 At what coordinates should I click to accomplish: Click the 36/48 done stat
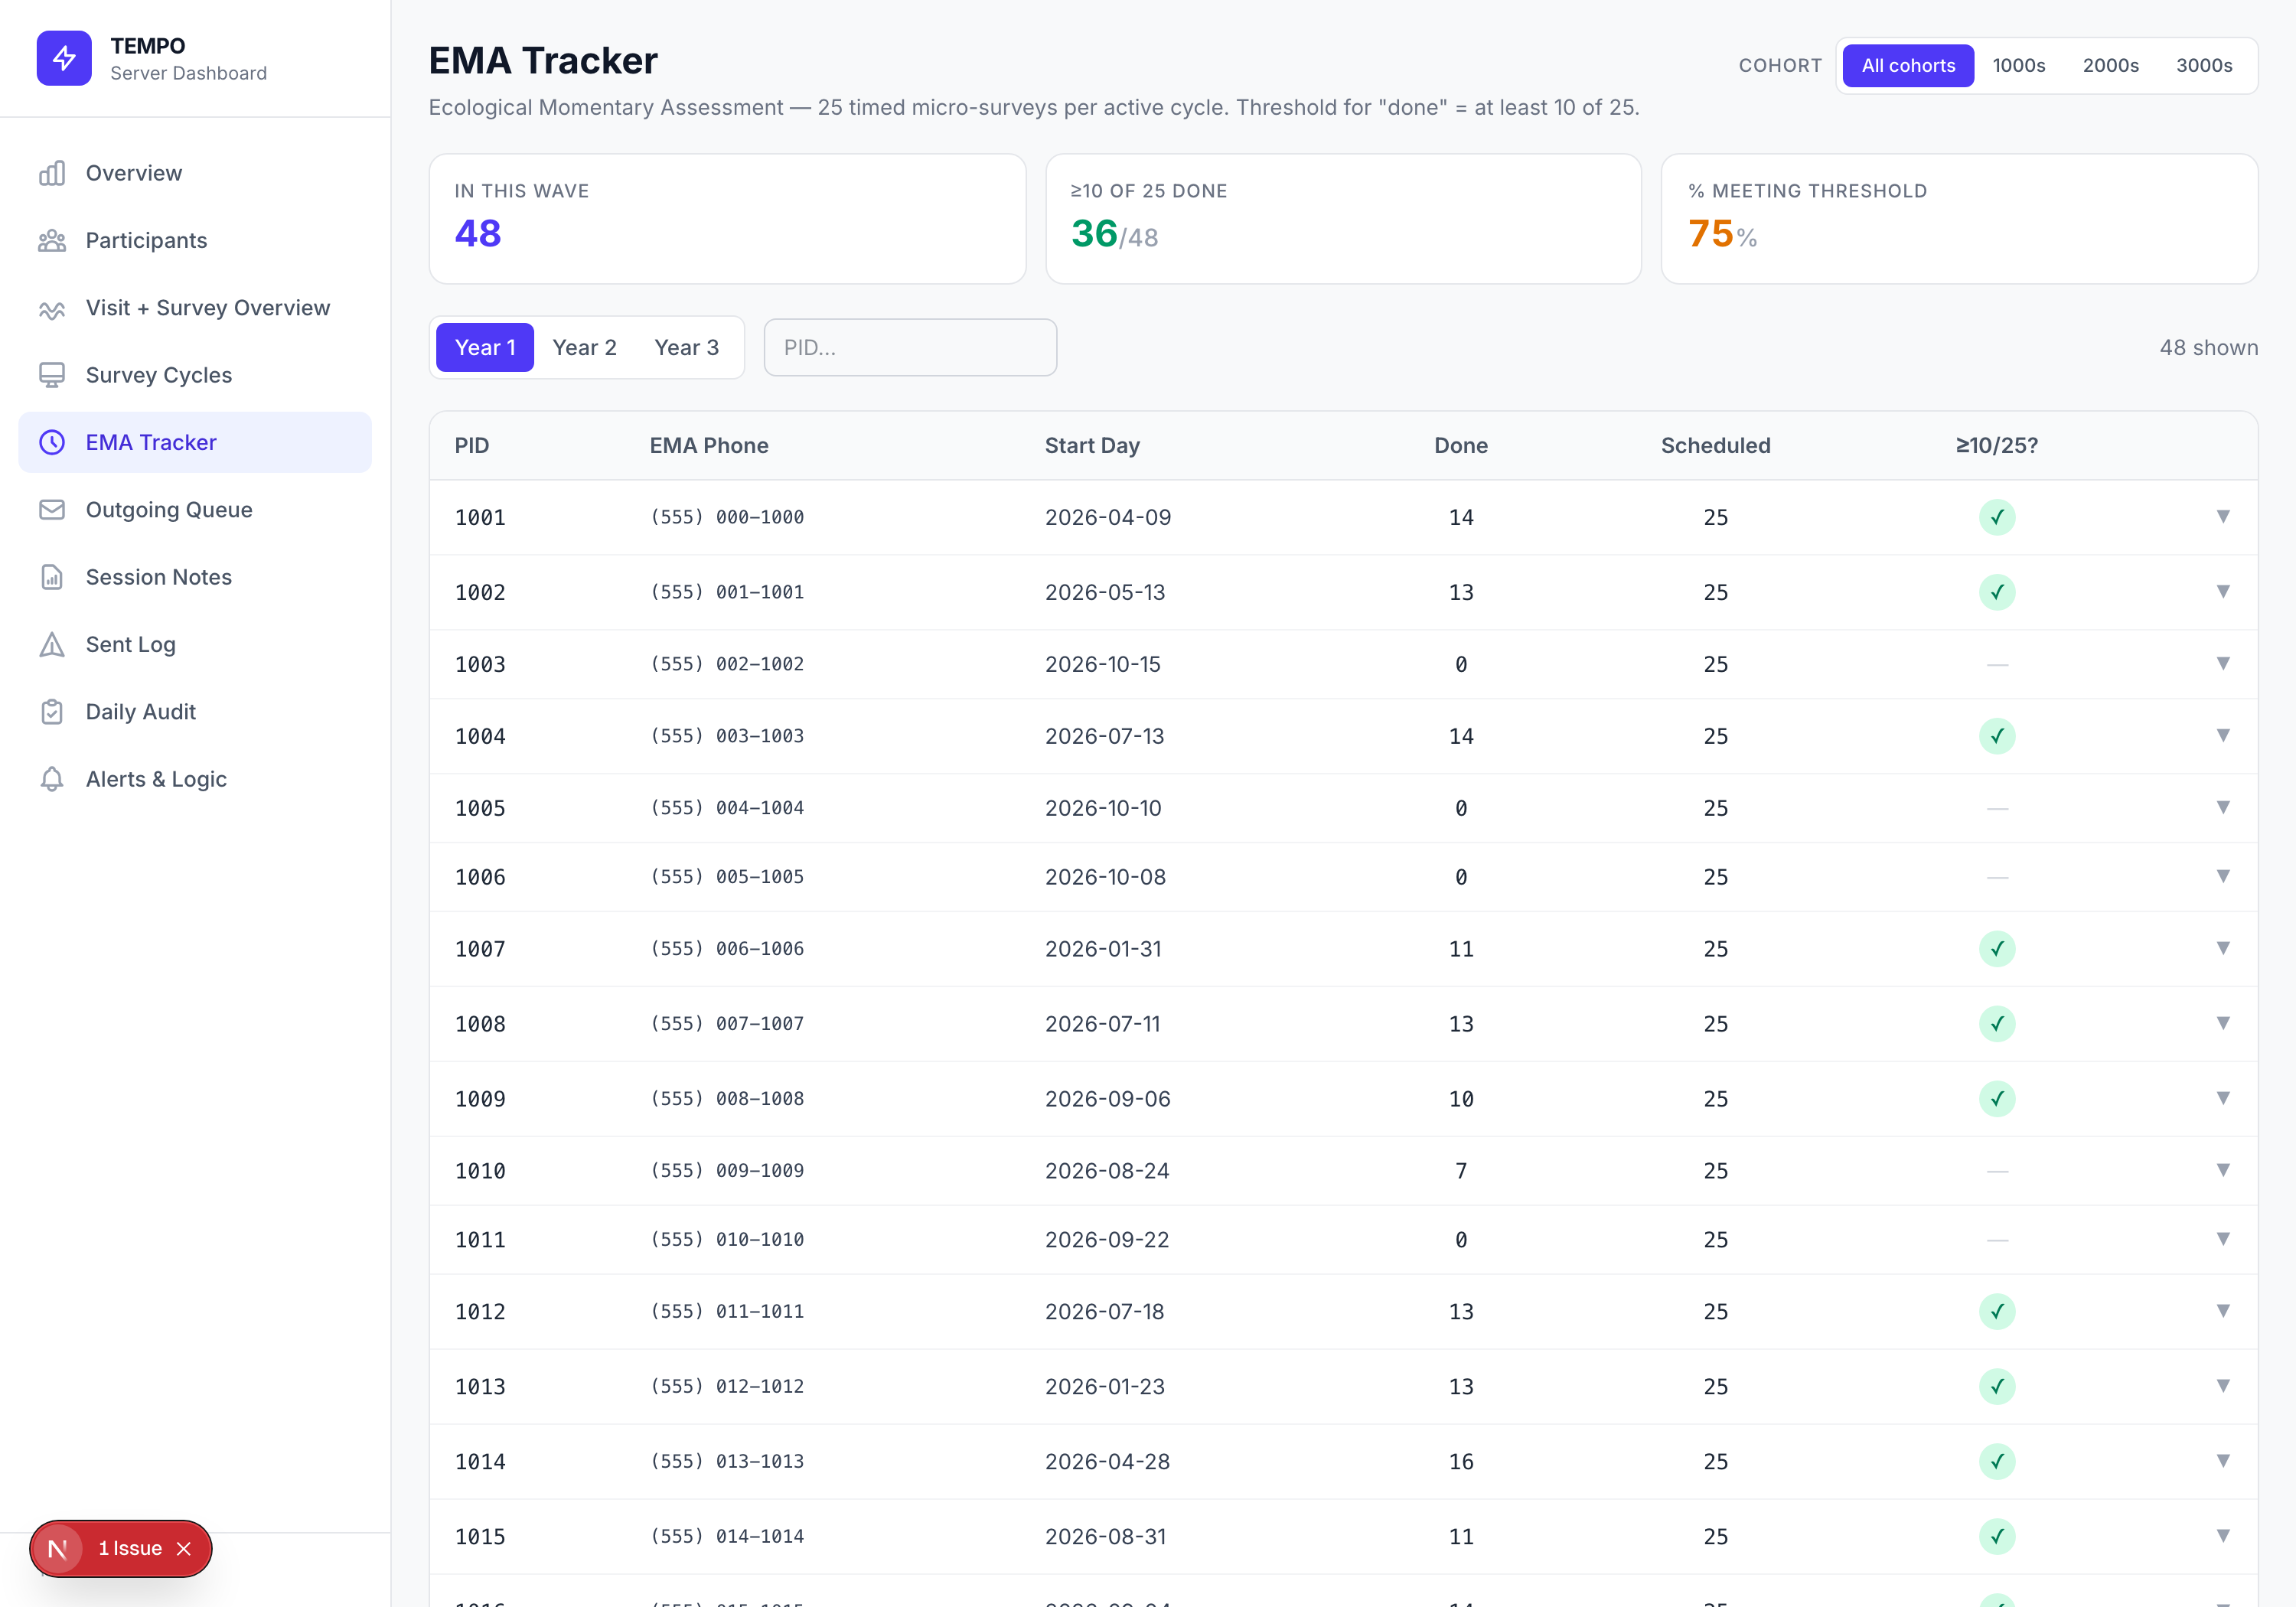[1114, 234]
